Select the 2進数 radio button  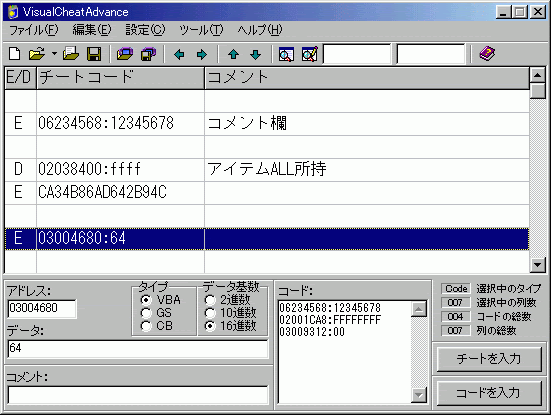click(210, 300)
